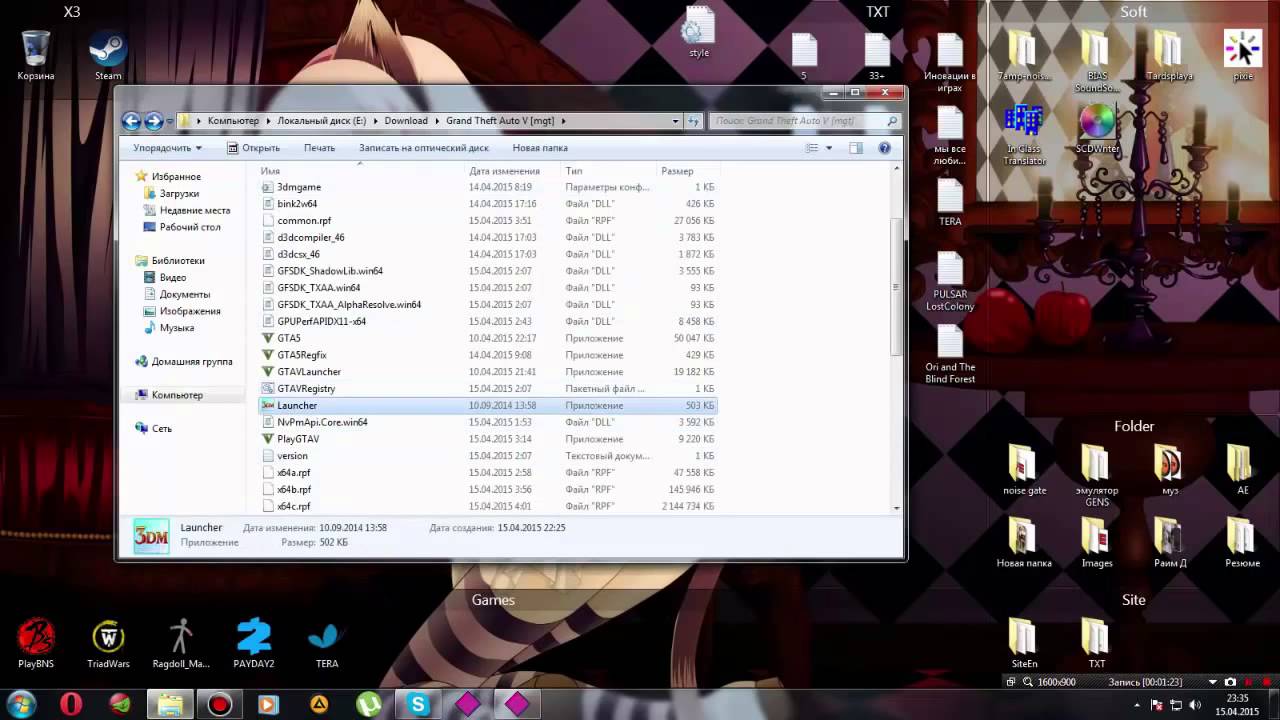Viewport: 1280px width, 720px height.
Task: Open the Упорядочить menu
Action: (x=167, y=148)
